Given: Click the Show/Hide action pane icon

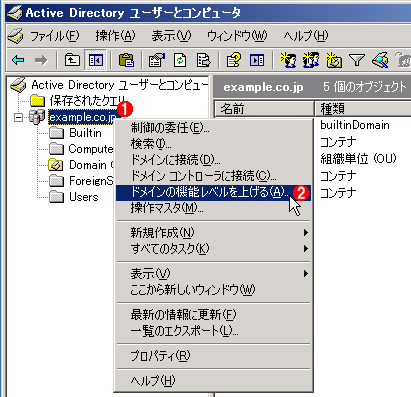Looking at the screenshot, I should [257, 60].
